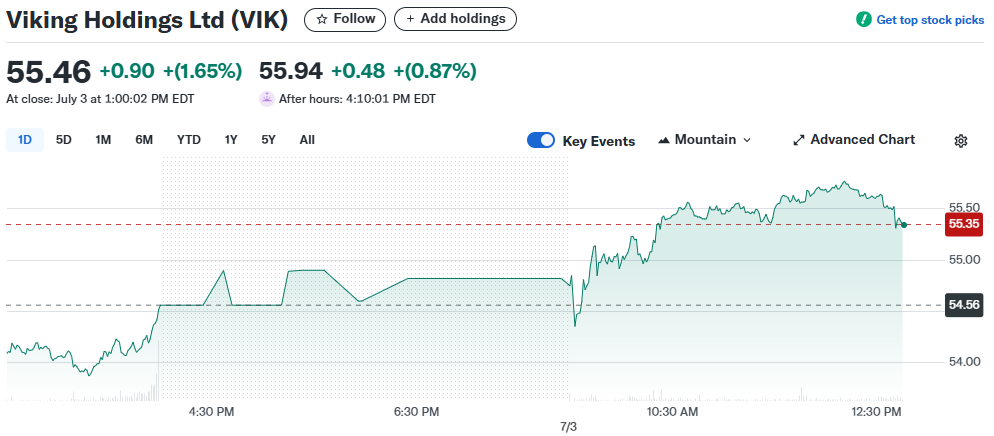The image size is (994, 436).
Task: Click the +(1.65%) percent change
Action: click(203, 71)
